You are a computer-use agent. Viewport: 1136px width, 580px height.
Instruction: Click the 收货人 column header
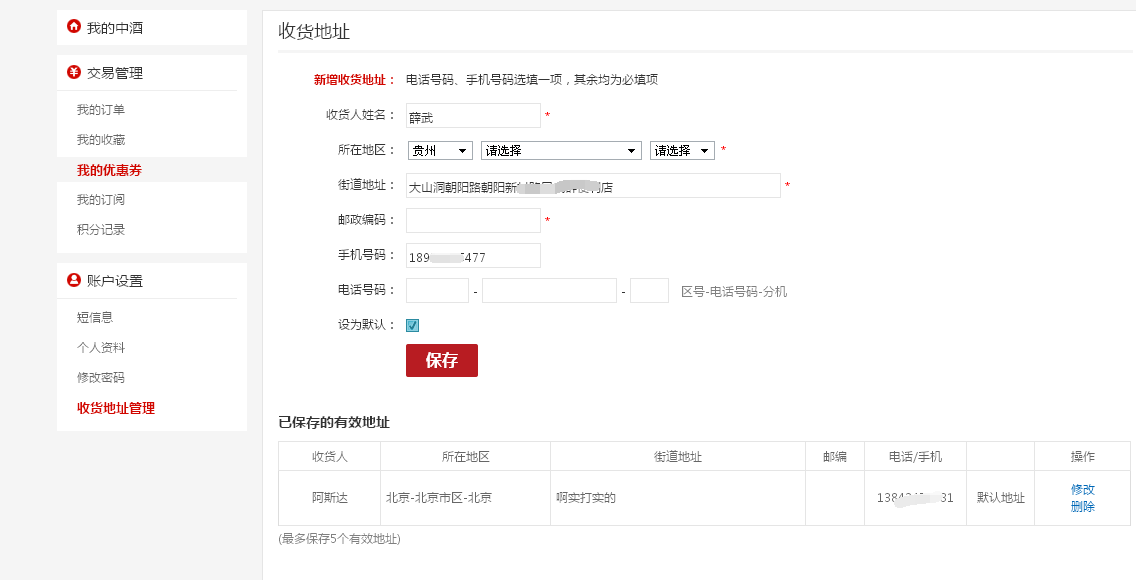(330, 457)
